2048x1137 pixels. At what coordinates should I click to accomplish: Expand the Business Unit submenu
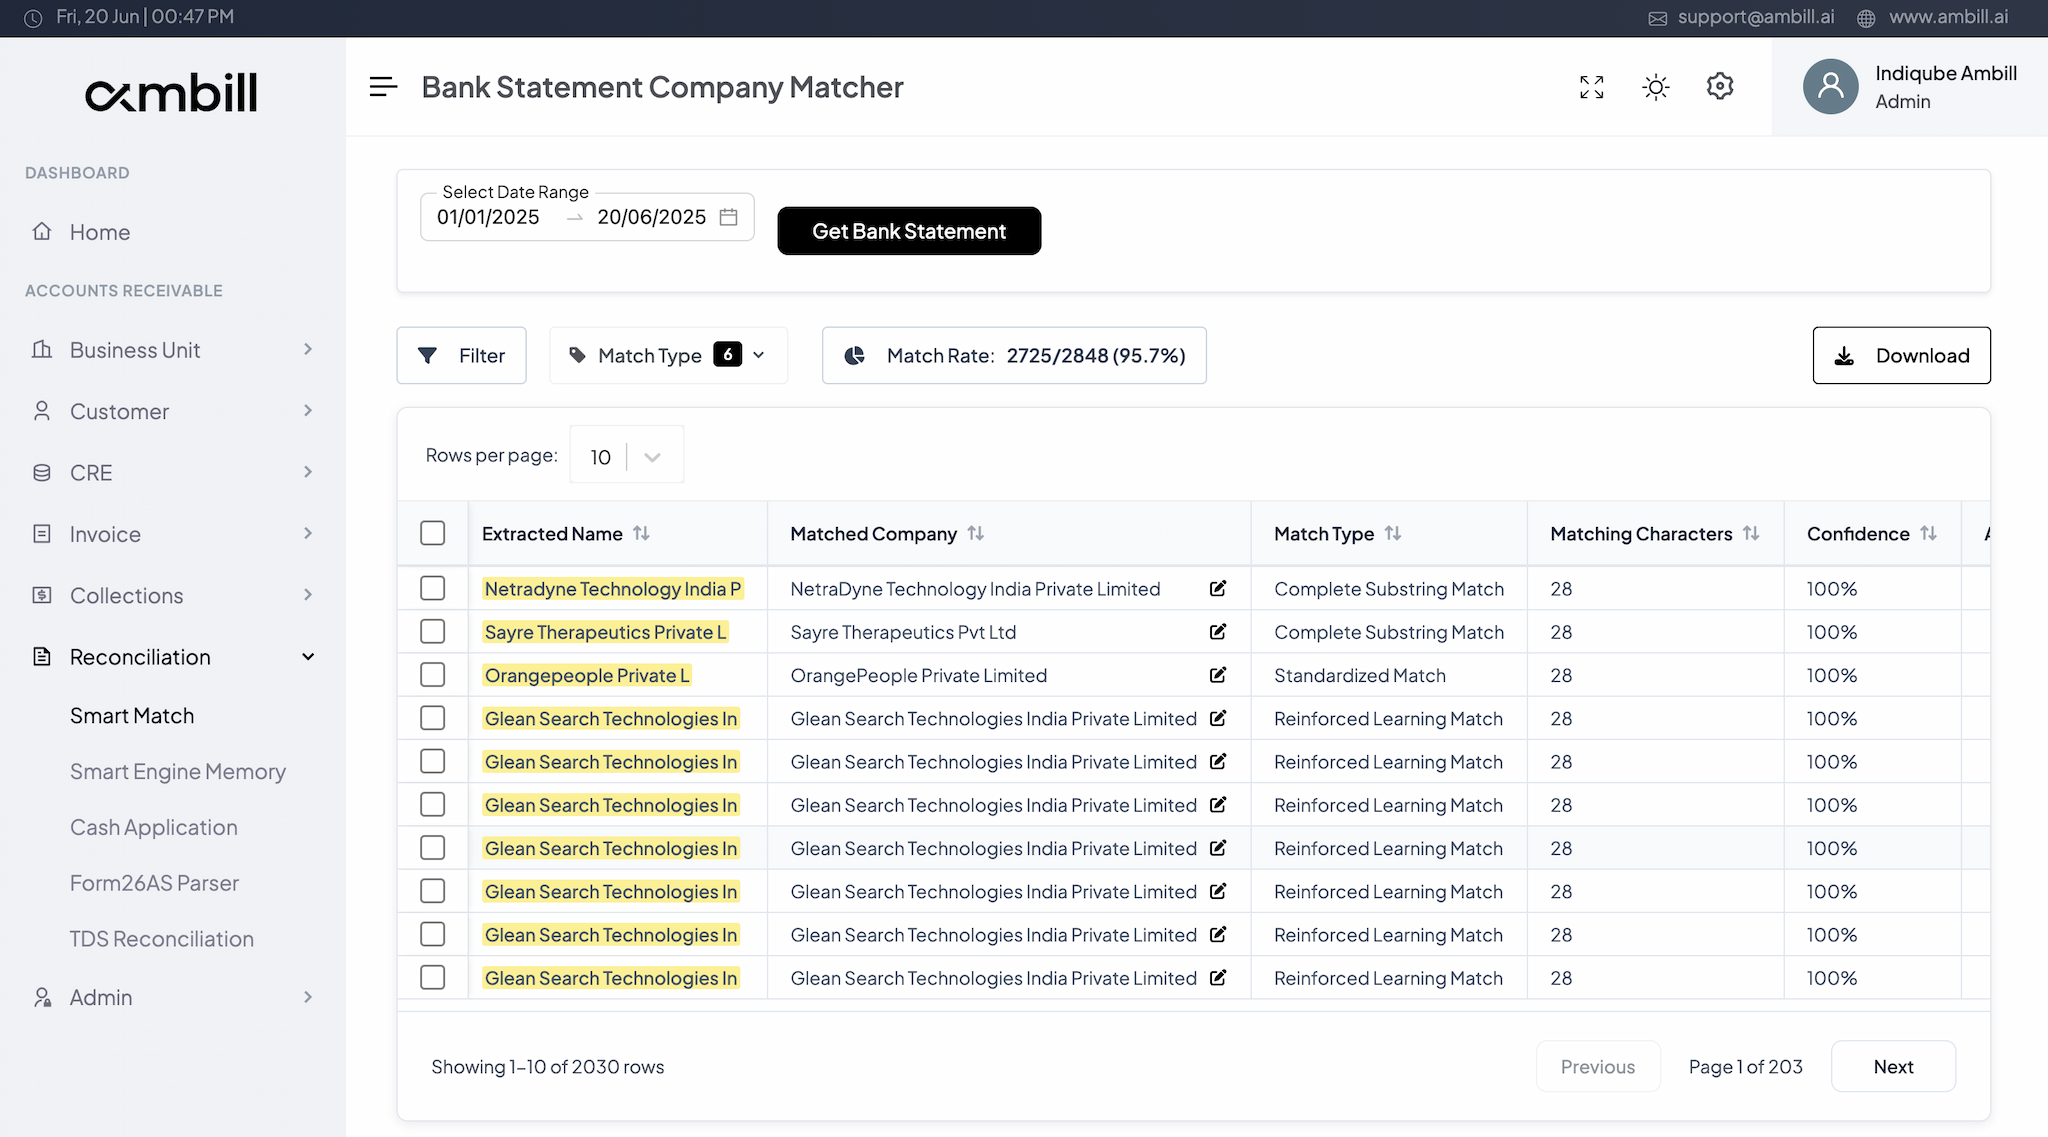tap(308, 349)
